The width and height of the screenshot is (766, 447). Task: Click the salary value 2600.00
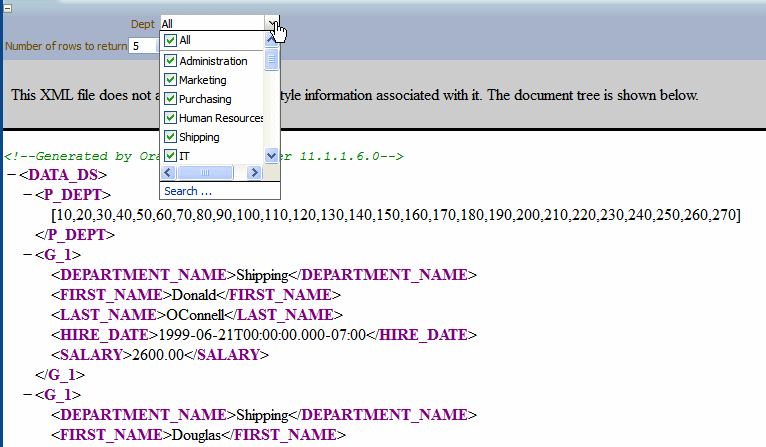pyautogui.click(x=158, y=355)
